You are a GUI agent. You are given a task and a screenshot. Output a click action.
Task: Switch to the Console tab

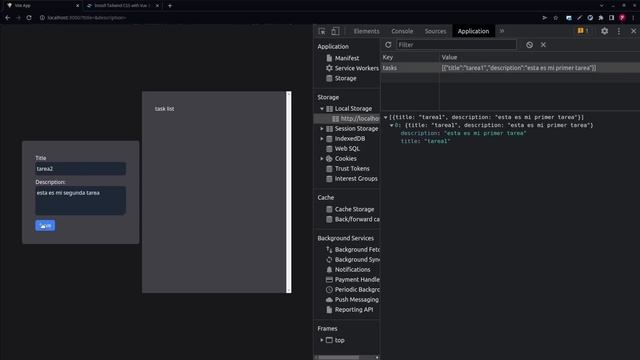tap(402, 31)
